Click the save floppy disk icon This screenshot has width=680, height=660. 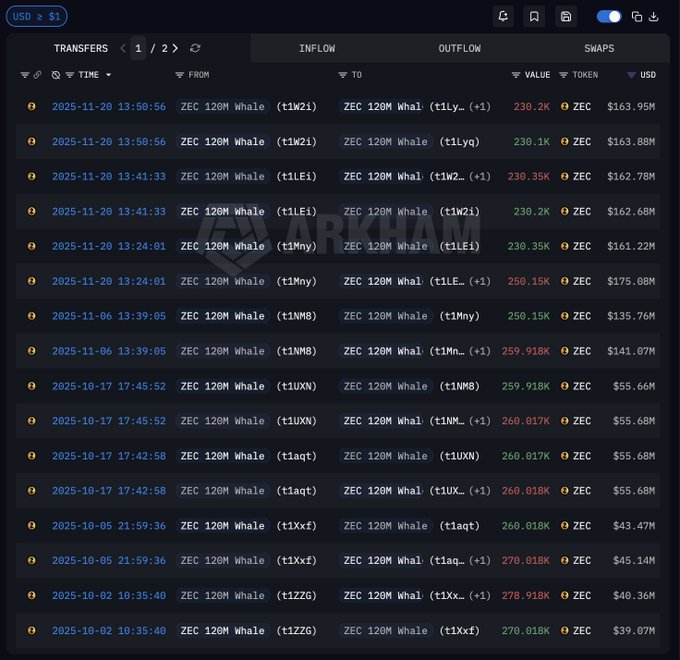pyautogui.click(x=566, y=16)
